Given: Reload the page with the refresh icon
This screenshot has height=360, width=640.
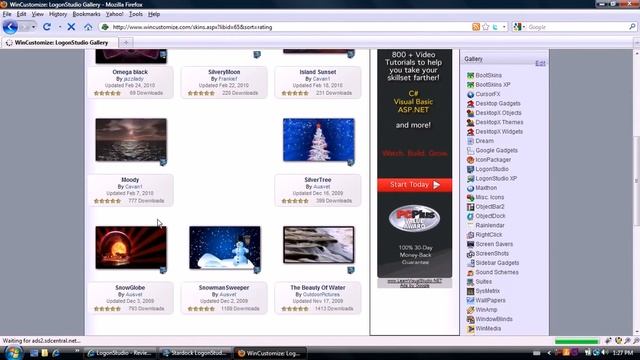Looking at the screenshot, I should click(47, 27).
